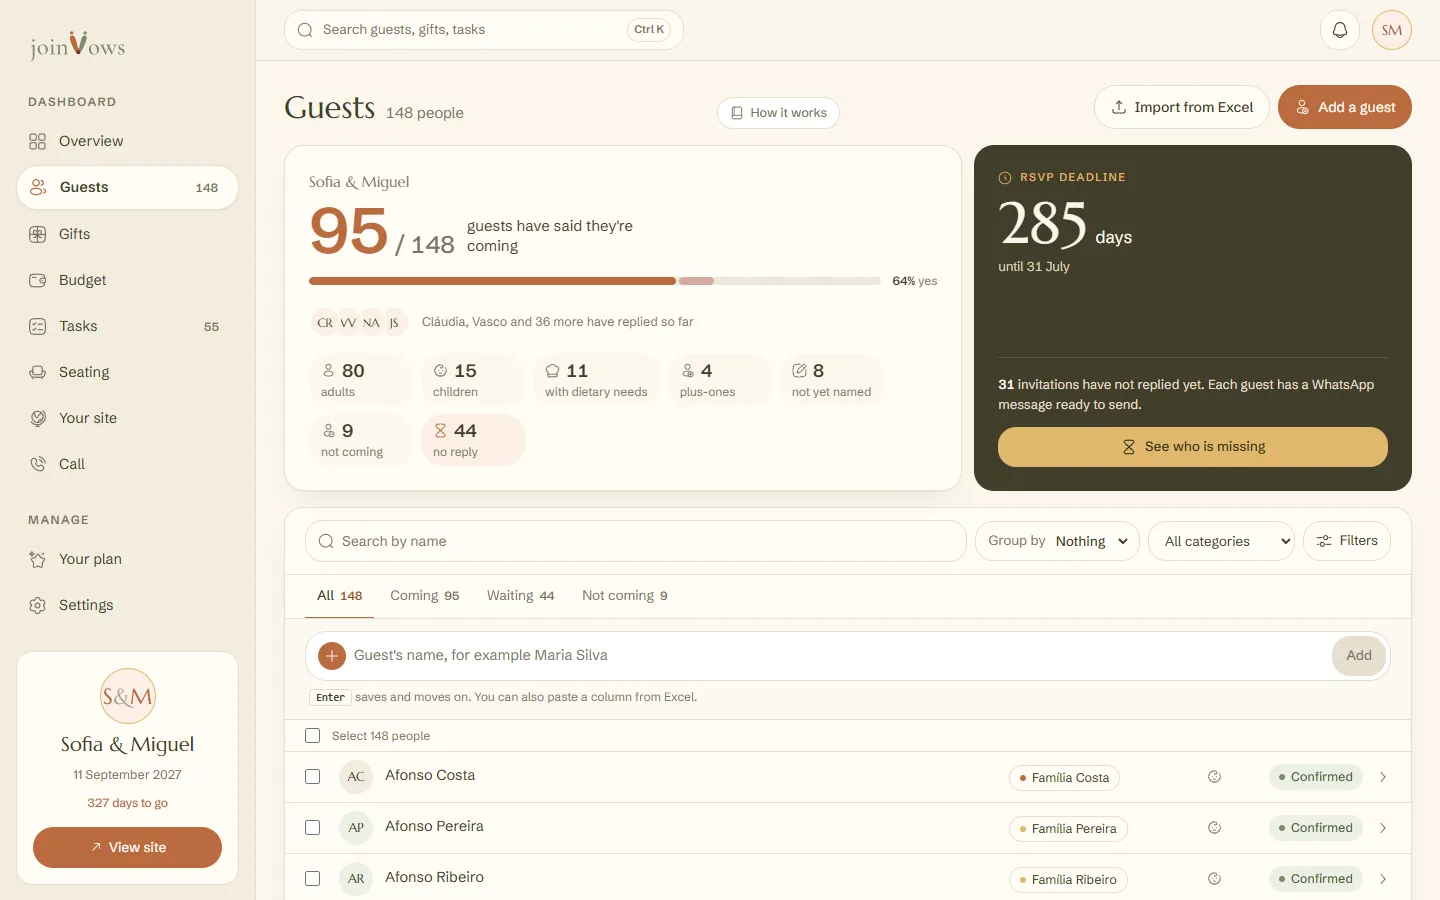The width and height of the screenshot is (1440, 900).
Task: Click the SM profile avatar
Action: point(1392,30)
